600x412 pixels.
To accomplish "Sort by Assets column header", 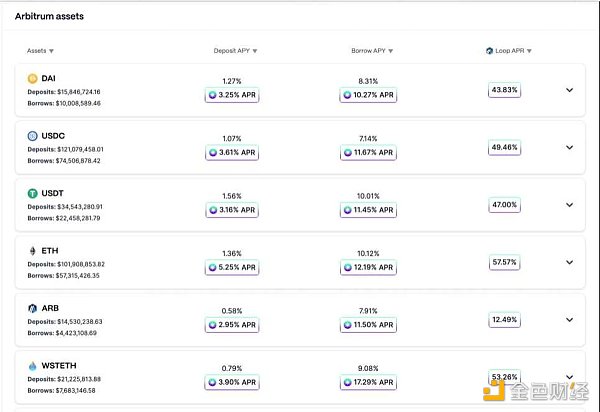I will point(41,50).
